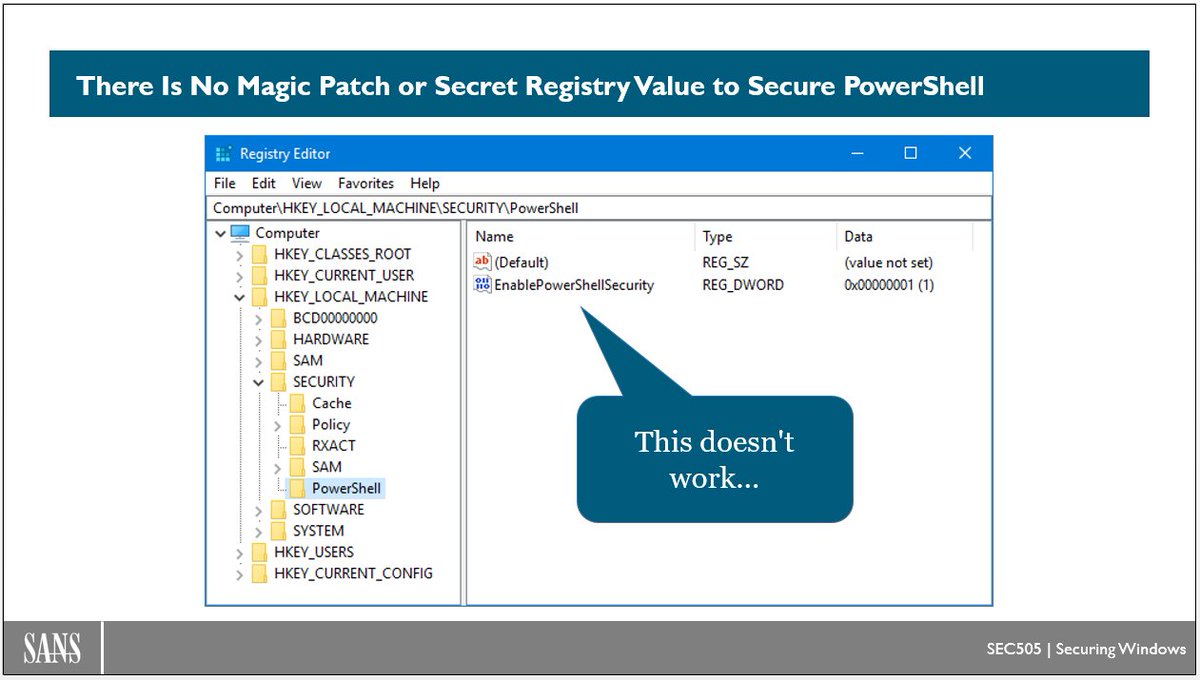Sort by the Name column header
This screenshot has height=680, width=1200.
[x=581, y=237]
